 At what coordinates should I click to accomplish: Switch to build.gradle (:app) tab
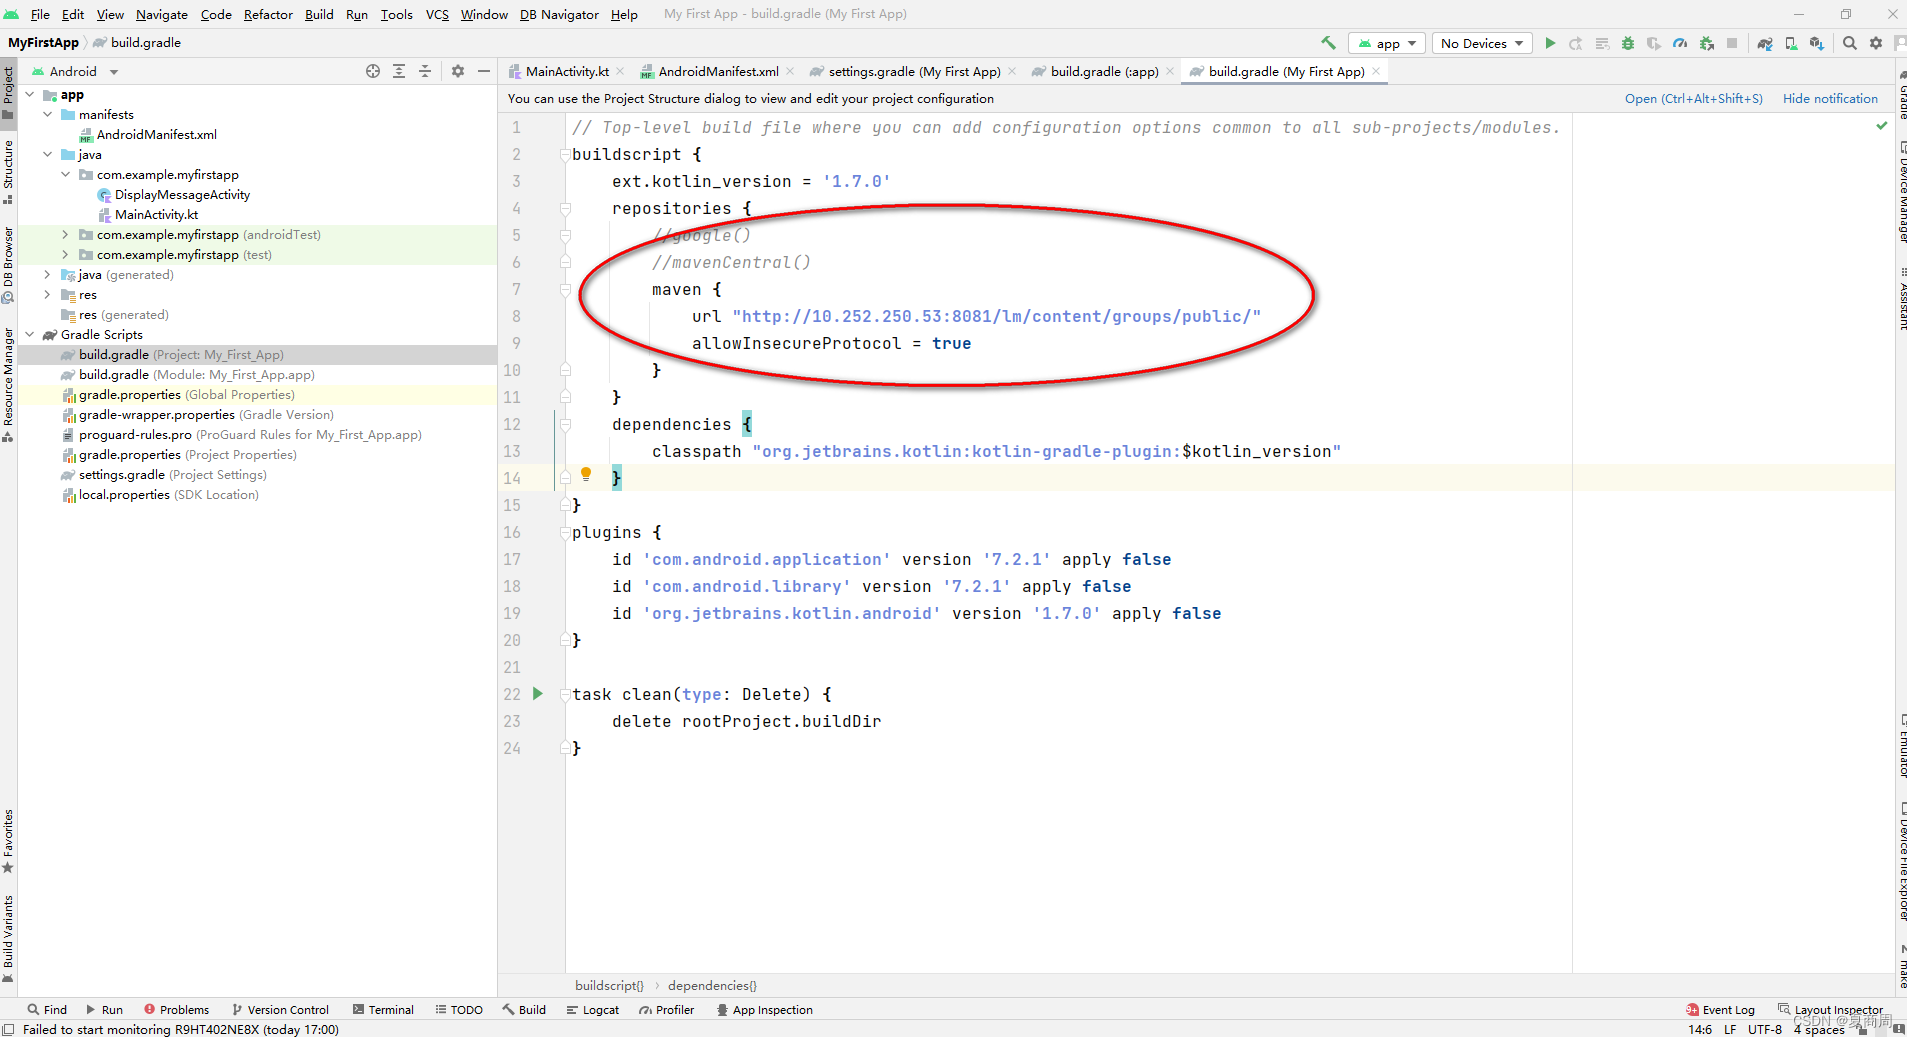1104,71
